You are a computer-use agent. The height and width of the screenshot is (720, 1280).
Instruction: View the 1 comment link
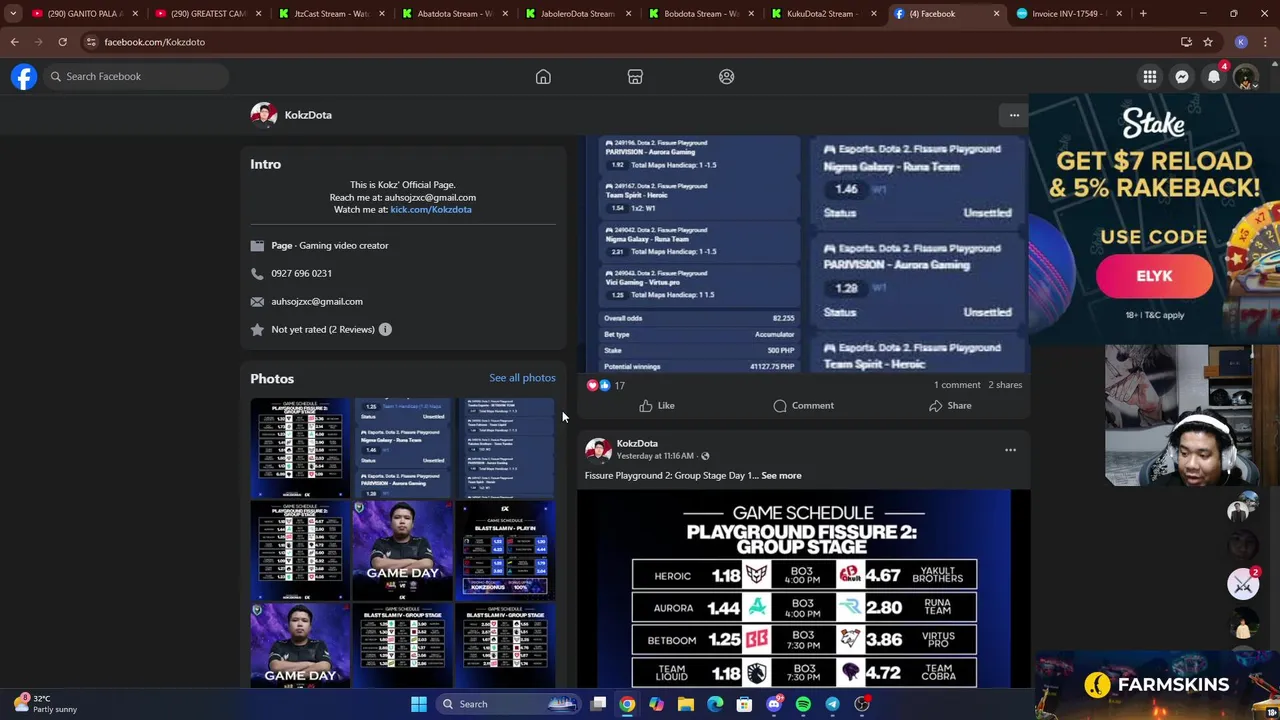click(x=957, y=385)
